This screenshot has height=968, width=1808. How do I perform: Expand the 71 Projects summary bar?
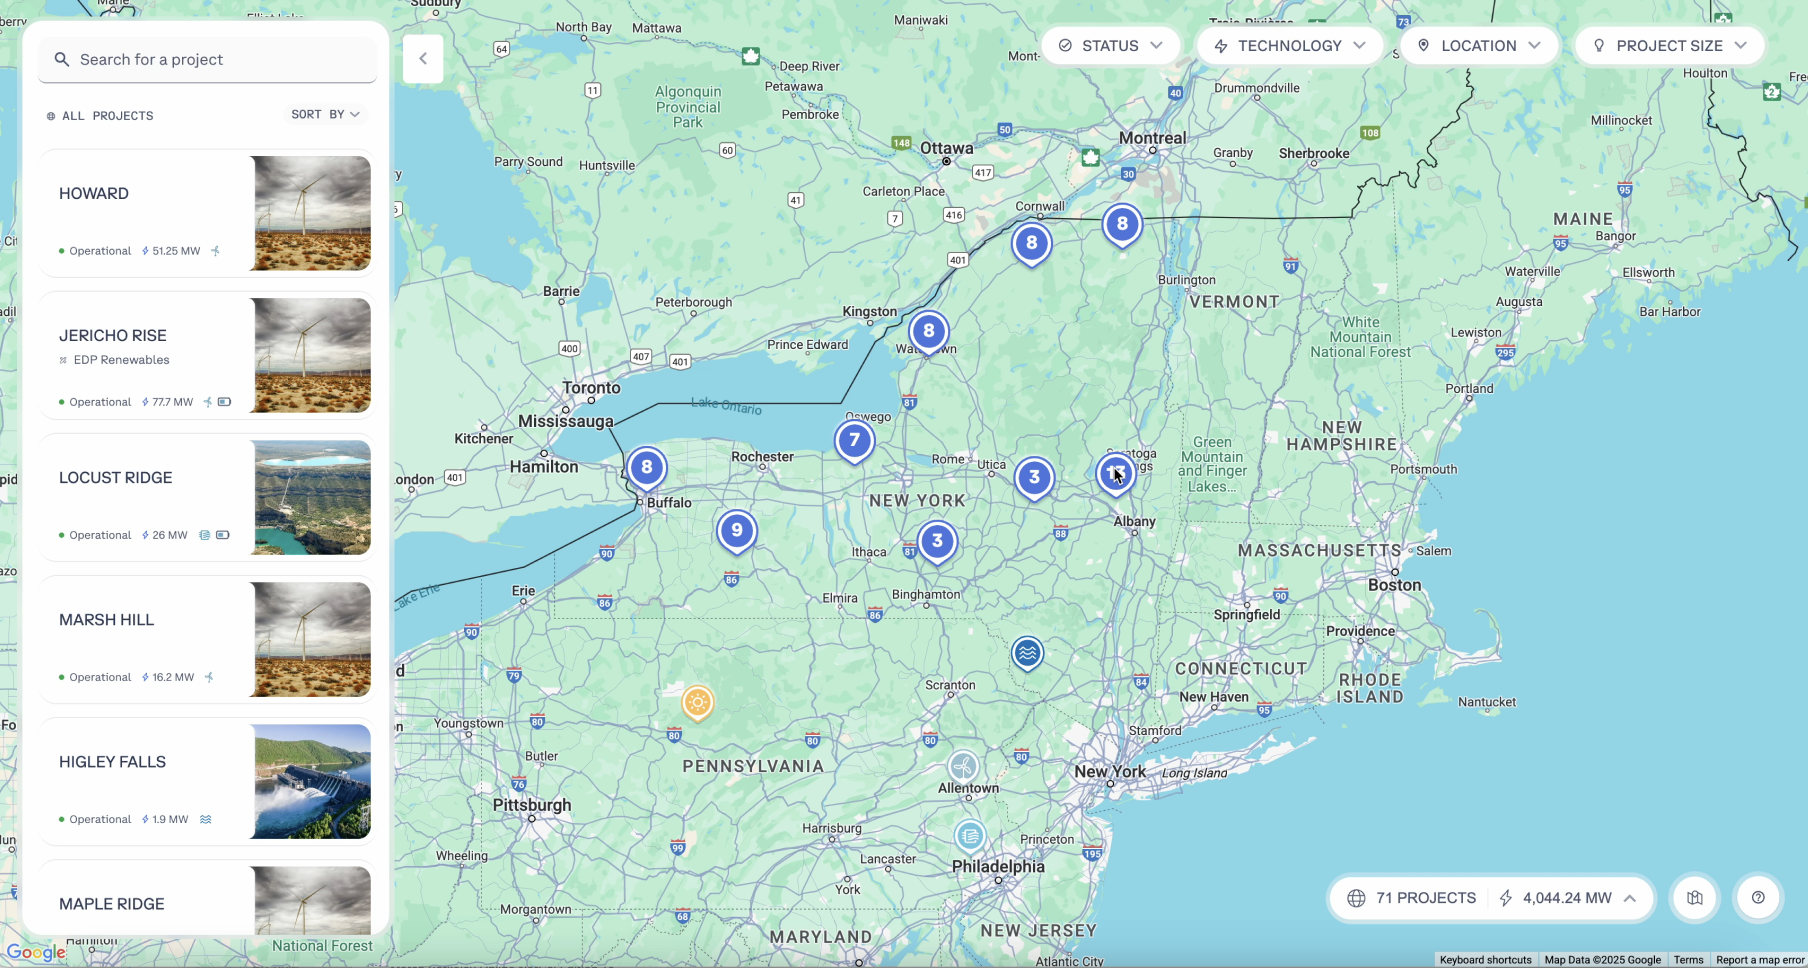coord(1490,897)
